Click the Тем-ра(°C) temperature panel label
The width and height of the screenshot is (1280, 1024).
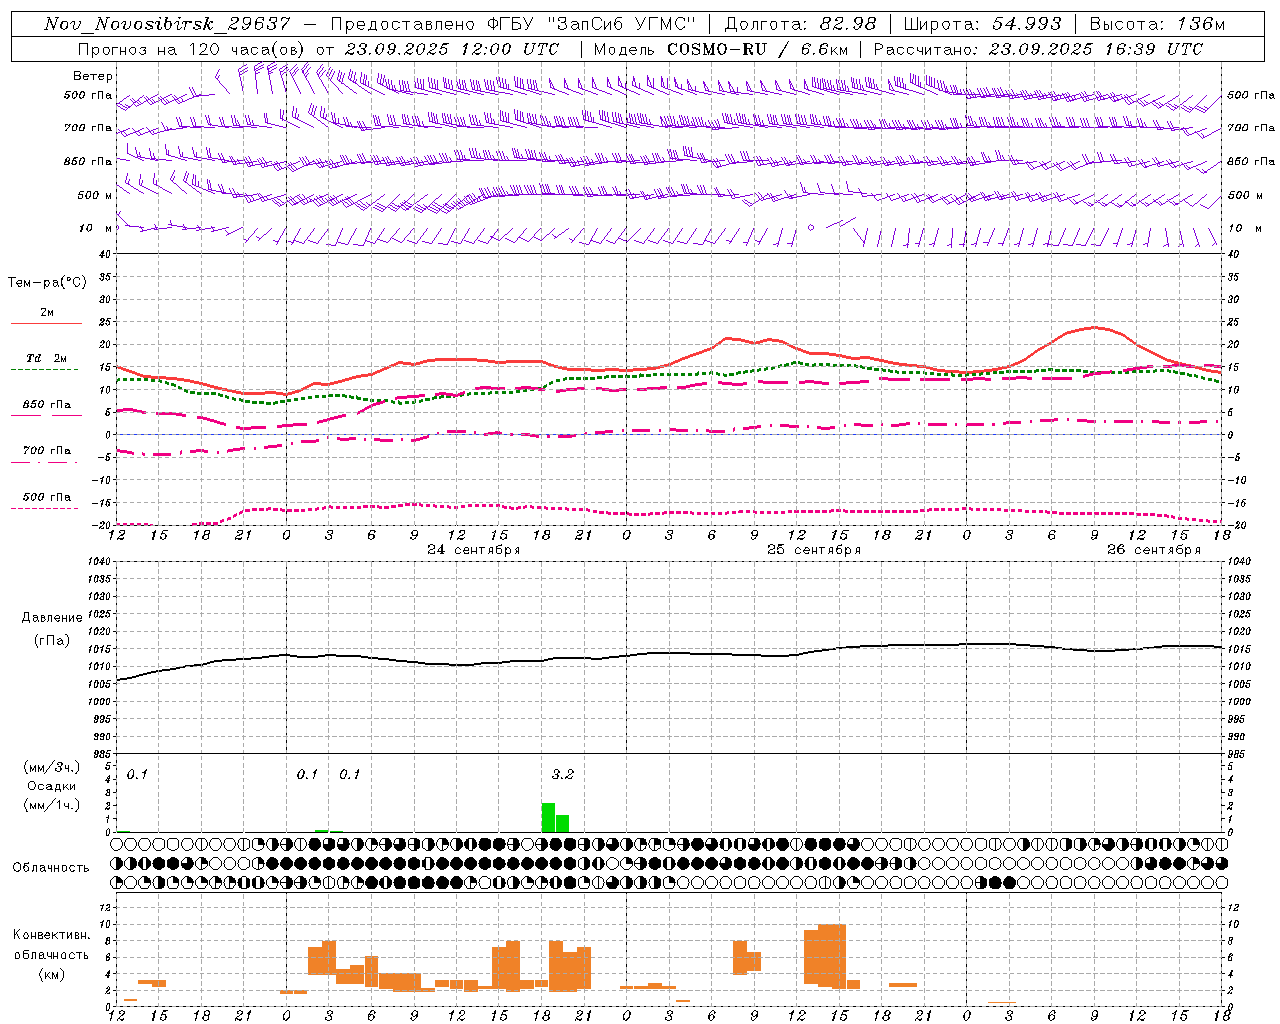click(x=47, y=283)
